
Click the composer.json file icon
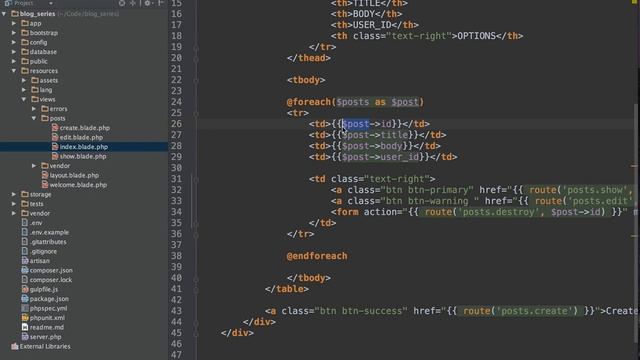(25, 270)
